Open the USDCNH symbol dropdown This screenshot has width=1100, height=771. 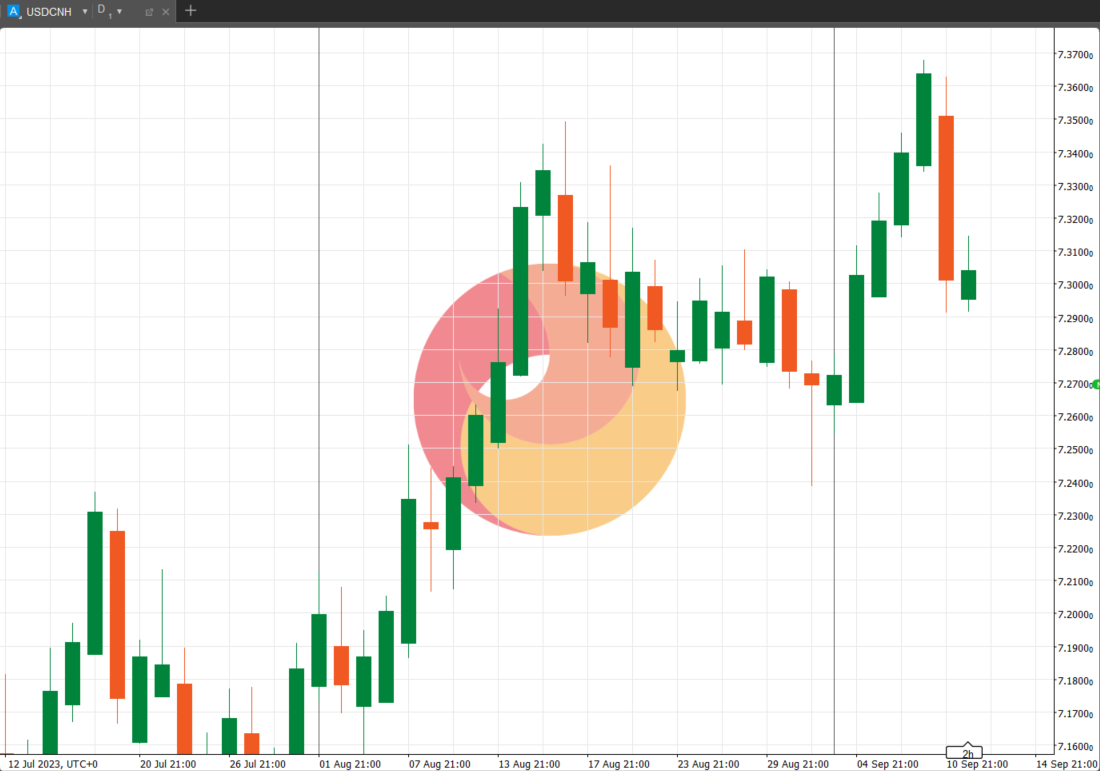pyautogui.click(x=85, y=12)
